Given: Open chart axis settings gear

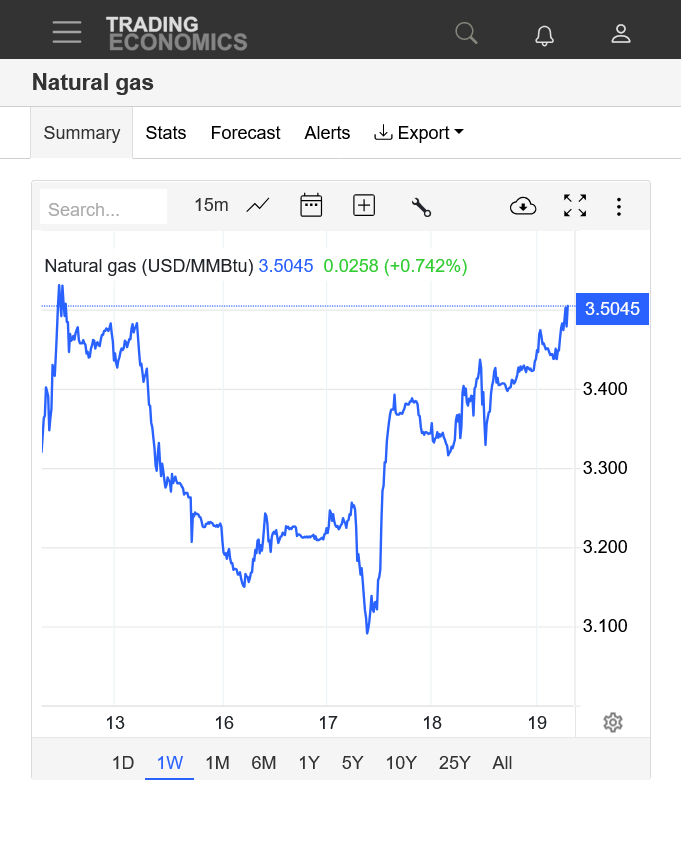Looking at the screenshot, I should (613, 723).
